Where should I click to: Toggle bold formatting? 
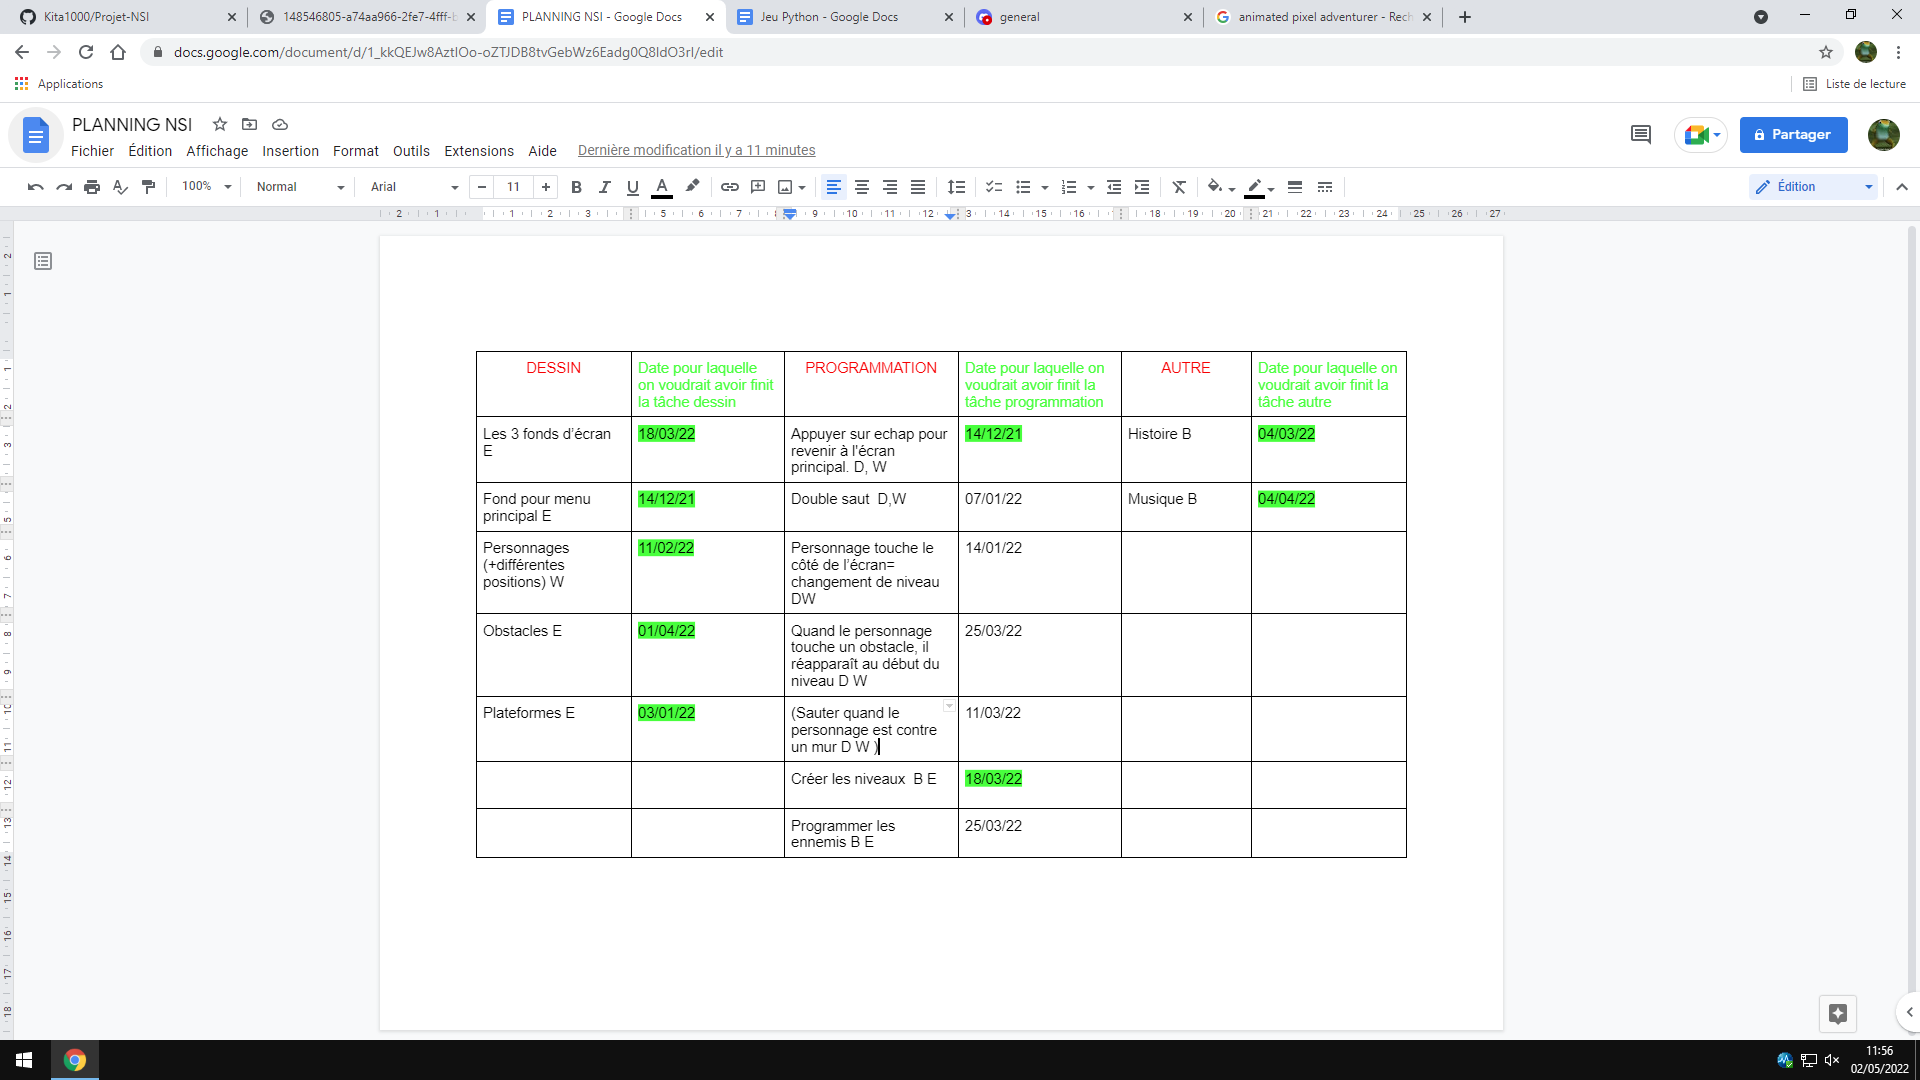[576, 187]
